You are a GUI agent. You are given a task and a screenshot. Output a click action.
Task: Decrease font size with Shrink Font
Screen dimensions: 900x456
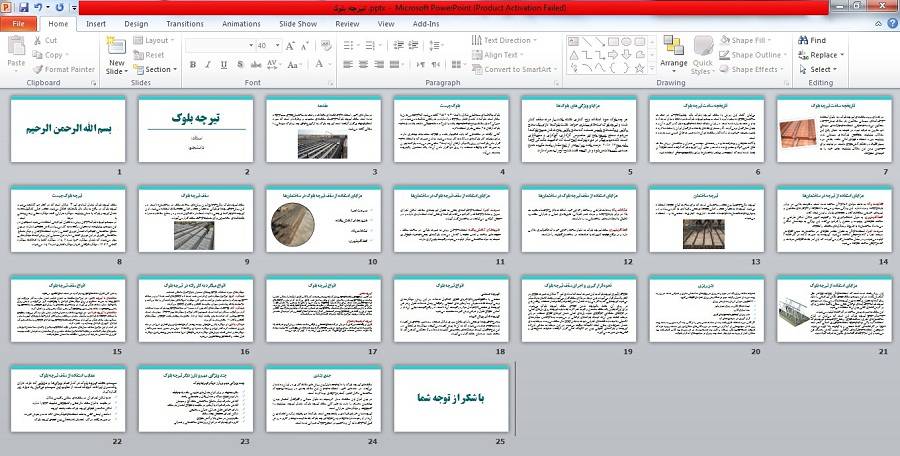(x=305, y=45)
